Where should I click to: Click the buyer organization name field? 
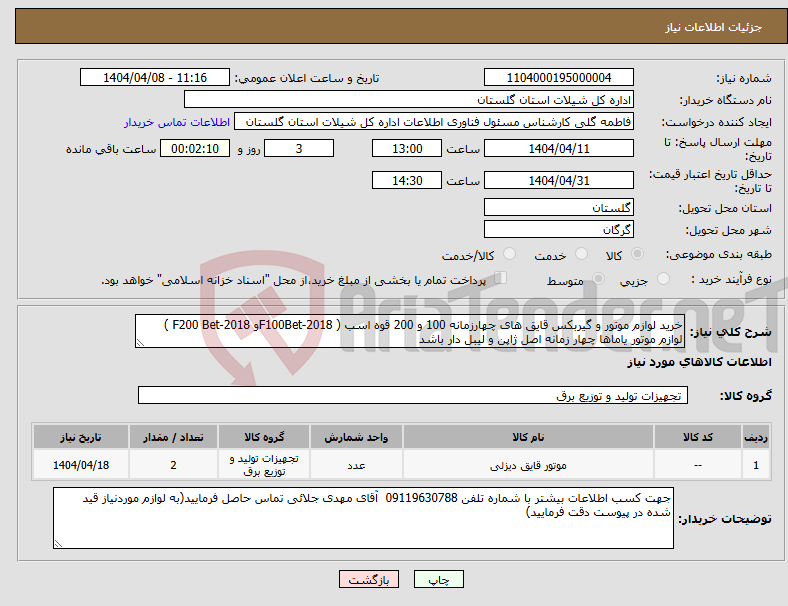pos(409,99)
